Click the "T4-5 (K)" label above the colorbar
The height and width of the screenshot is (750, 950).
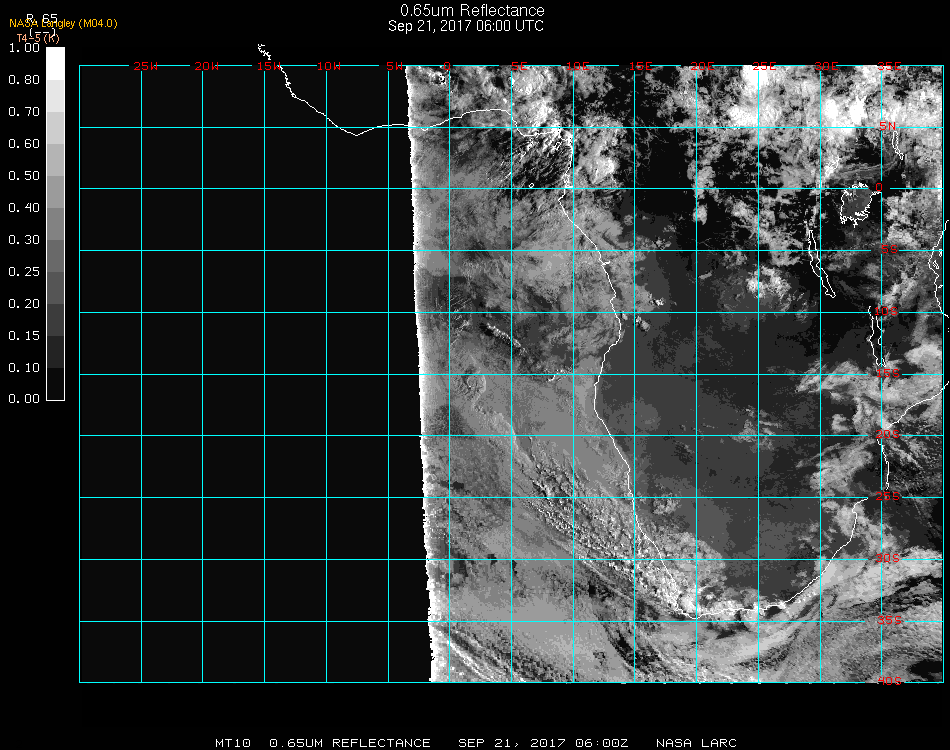pos(38,38)
